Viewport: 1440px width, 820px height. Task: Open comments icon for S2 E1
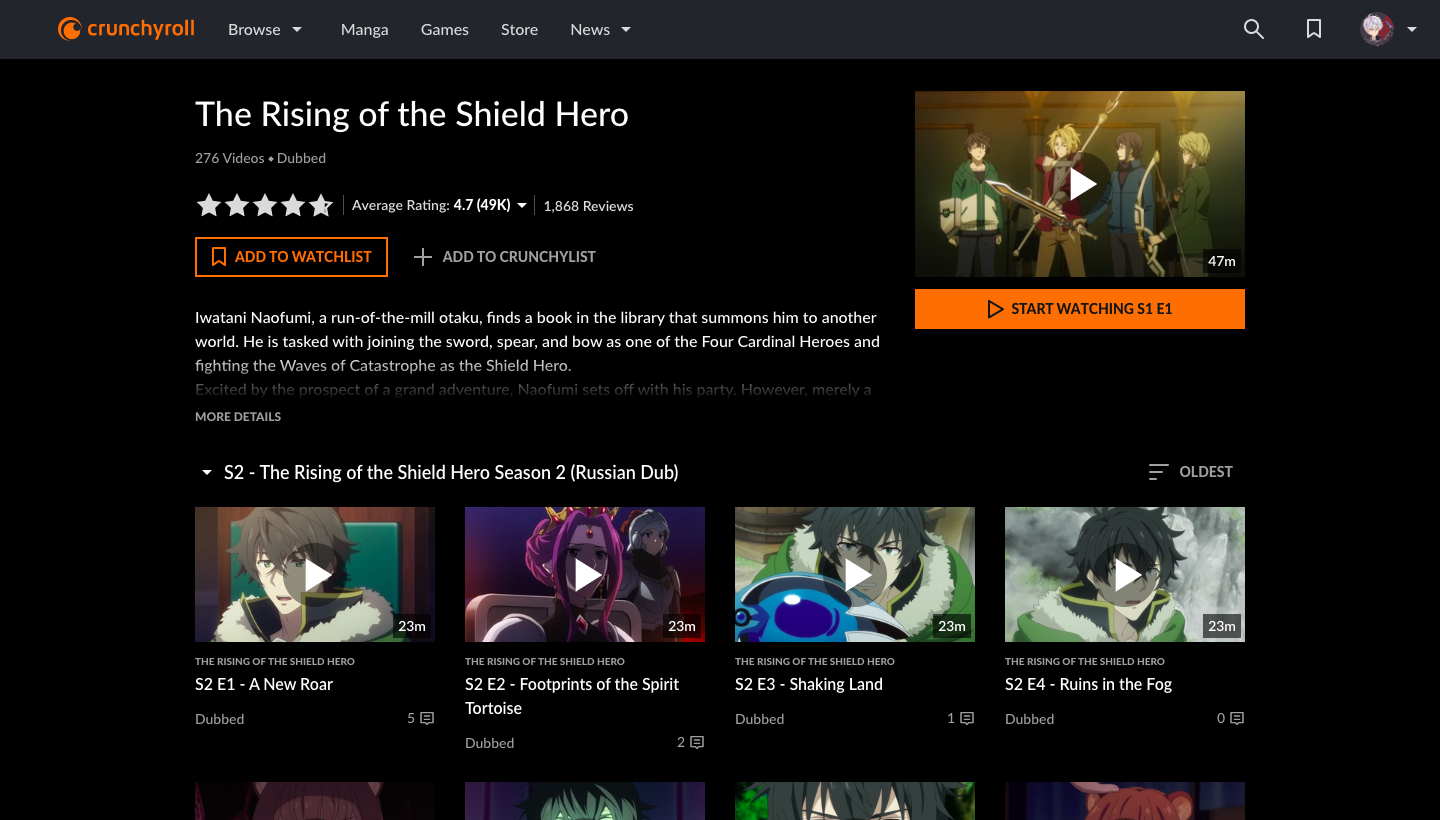tap(427, 718)
